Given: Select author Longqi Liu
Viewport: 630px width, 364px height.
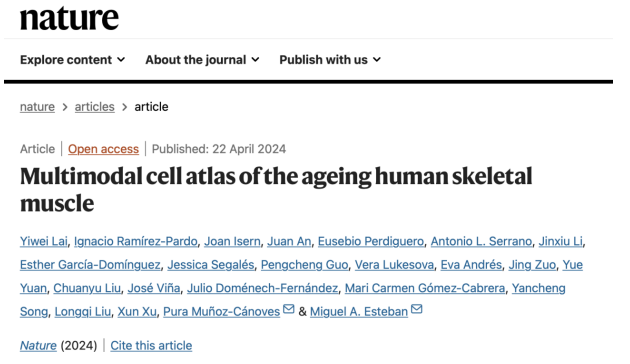Looking at the screenshot, I should pyautogui.click(x=83, y=312).
